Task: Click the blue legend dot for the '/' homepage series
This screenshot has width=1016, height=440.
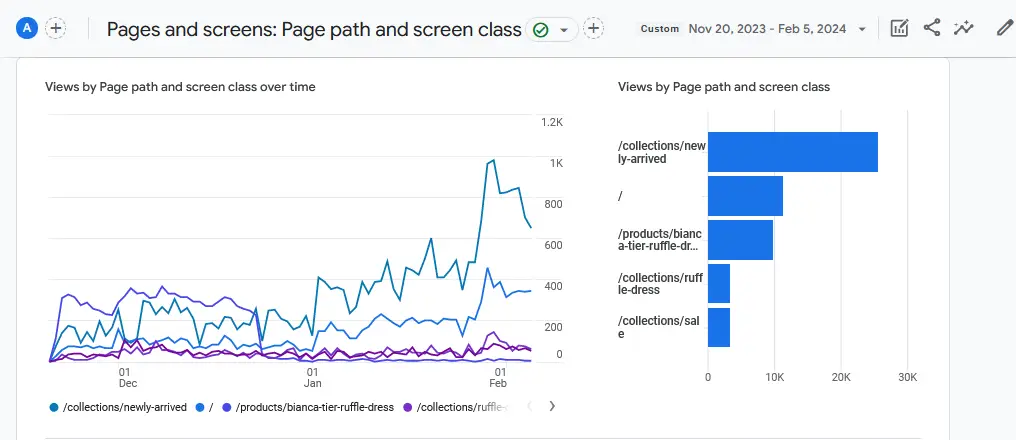Action: pyautogui.click(x=200, y=407)
